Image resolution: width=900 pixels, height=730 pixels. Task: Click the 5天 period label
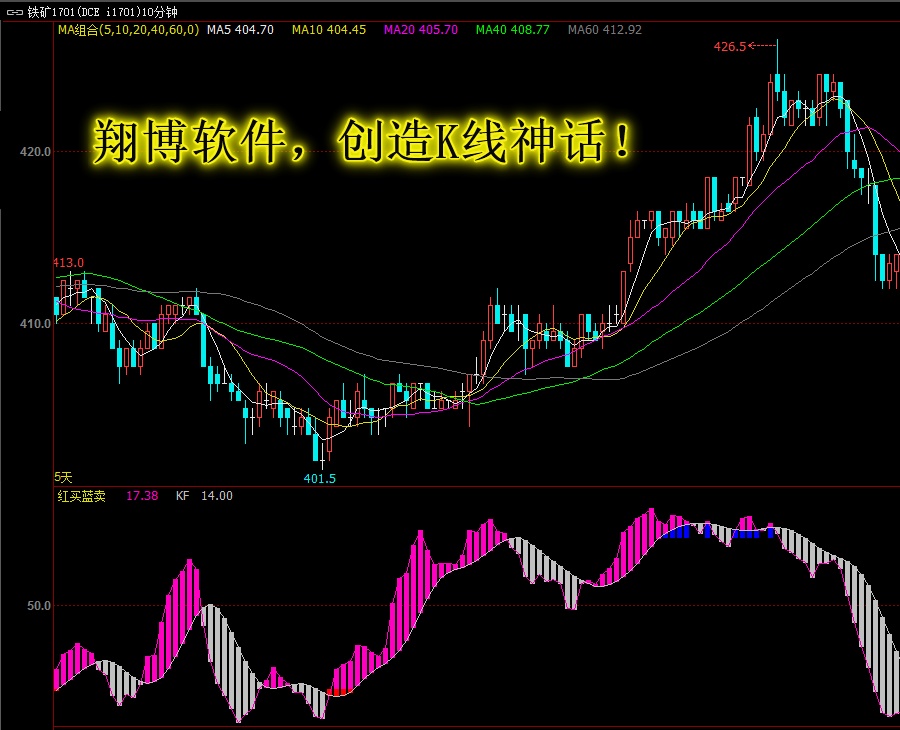[63, 477]
